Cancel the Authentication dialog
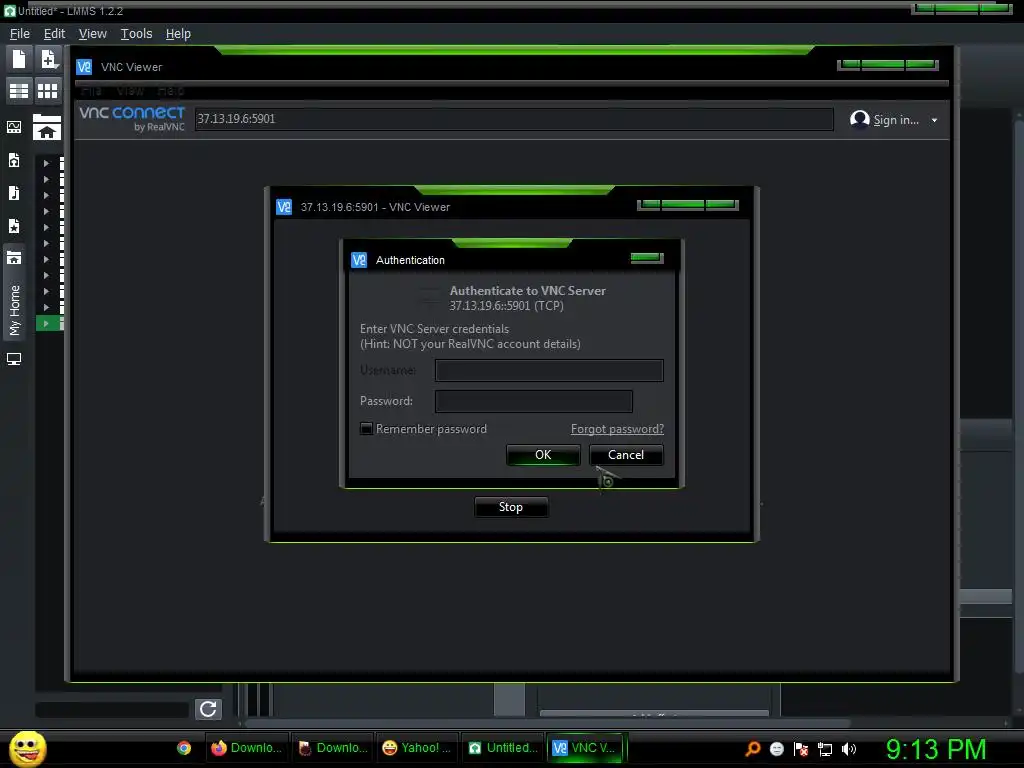1024x768 pixels. pyautogui.click(x=626, y=455)
